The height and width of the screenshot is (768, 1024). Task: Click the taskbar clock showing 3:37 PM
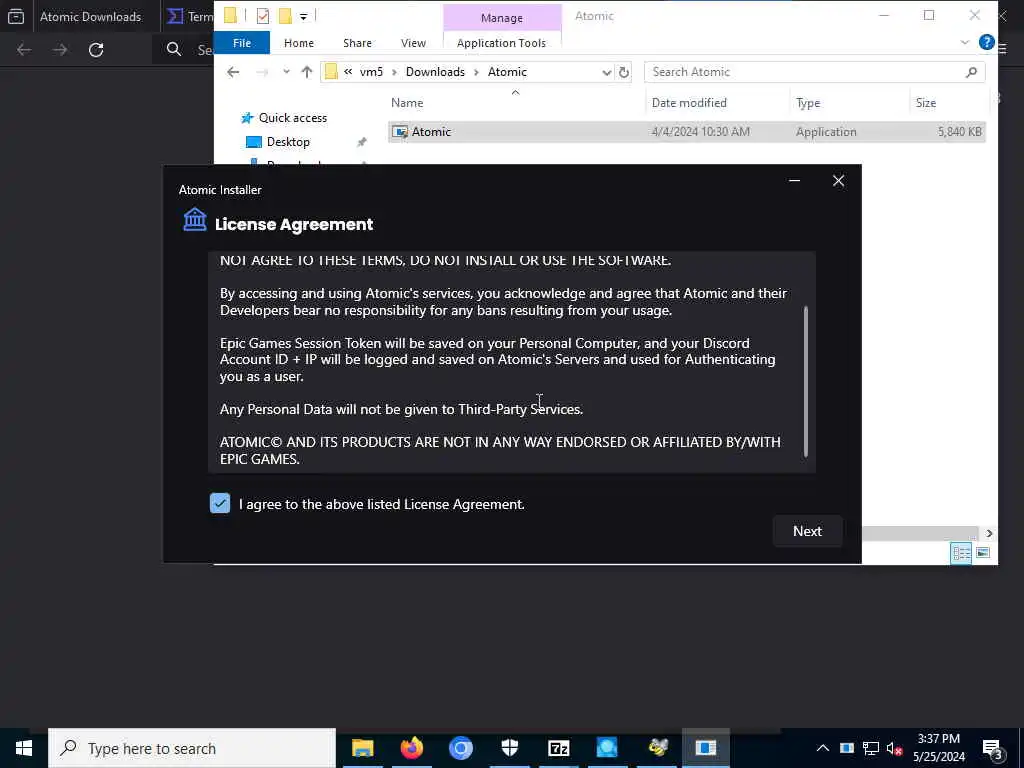938,748
